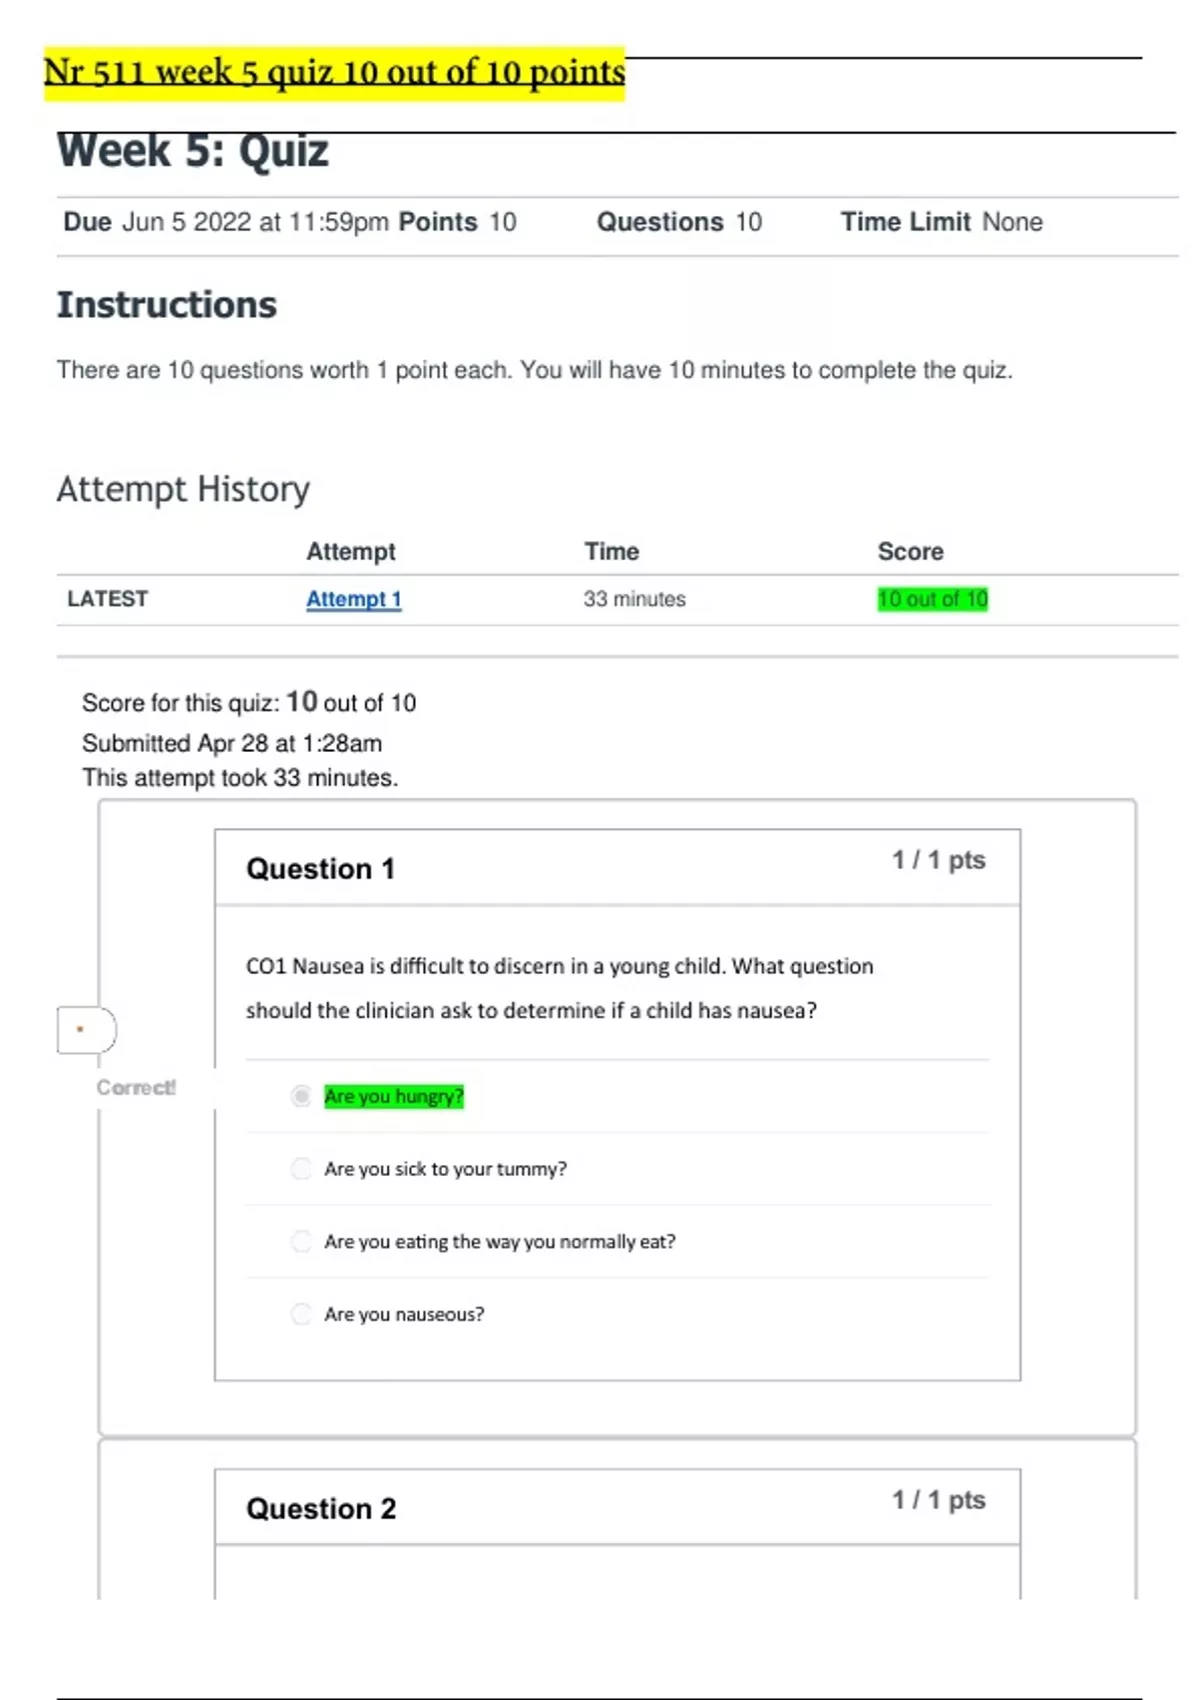The width and height of the screenshot is (1200, 1700).
Task: Select radio for "Are you eating the way you normally eat?"
Action: (x=301, y=1242)
